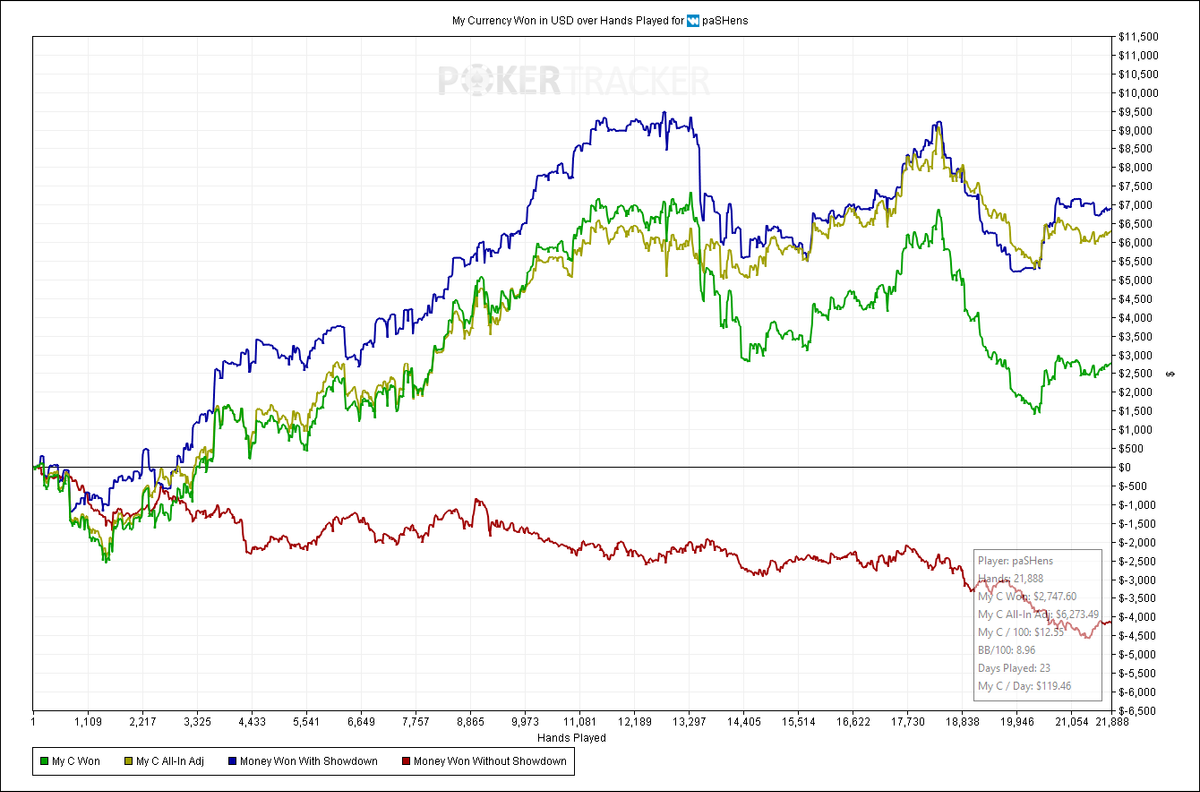Click the 14,405 x-axis label
1200x792 pixels.
pyautogui.click(x=743, y=721)
